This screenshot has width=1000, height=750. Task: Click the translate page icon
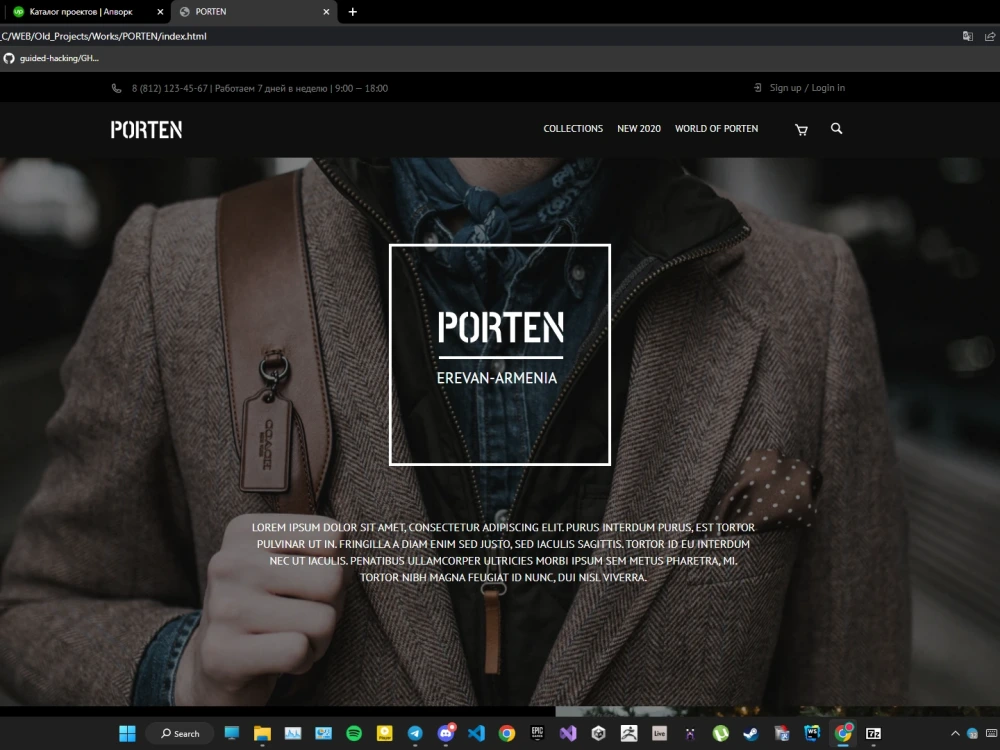click(967, 36)
